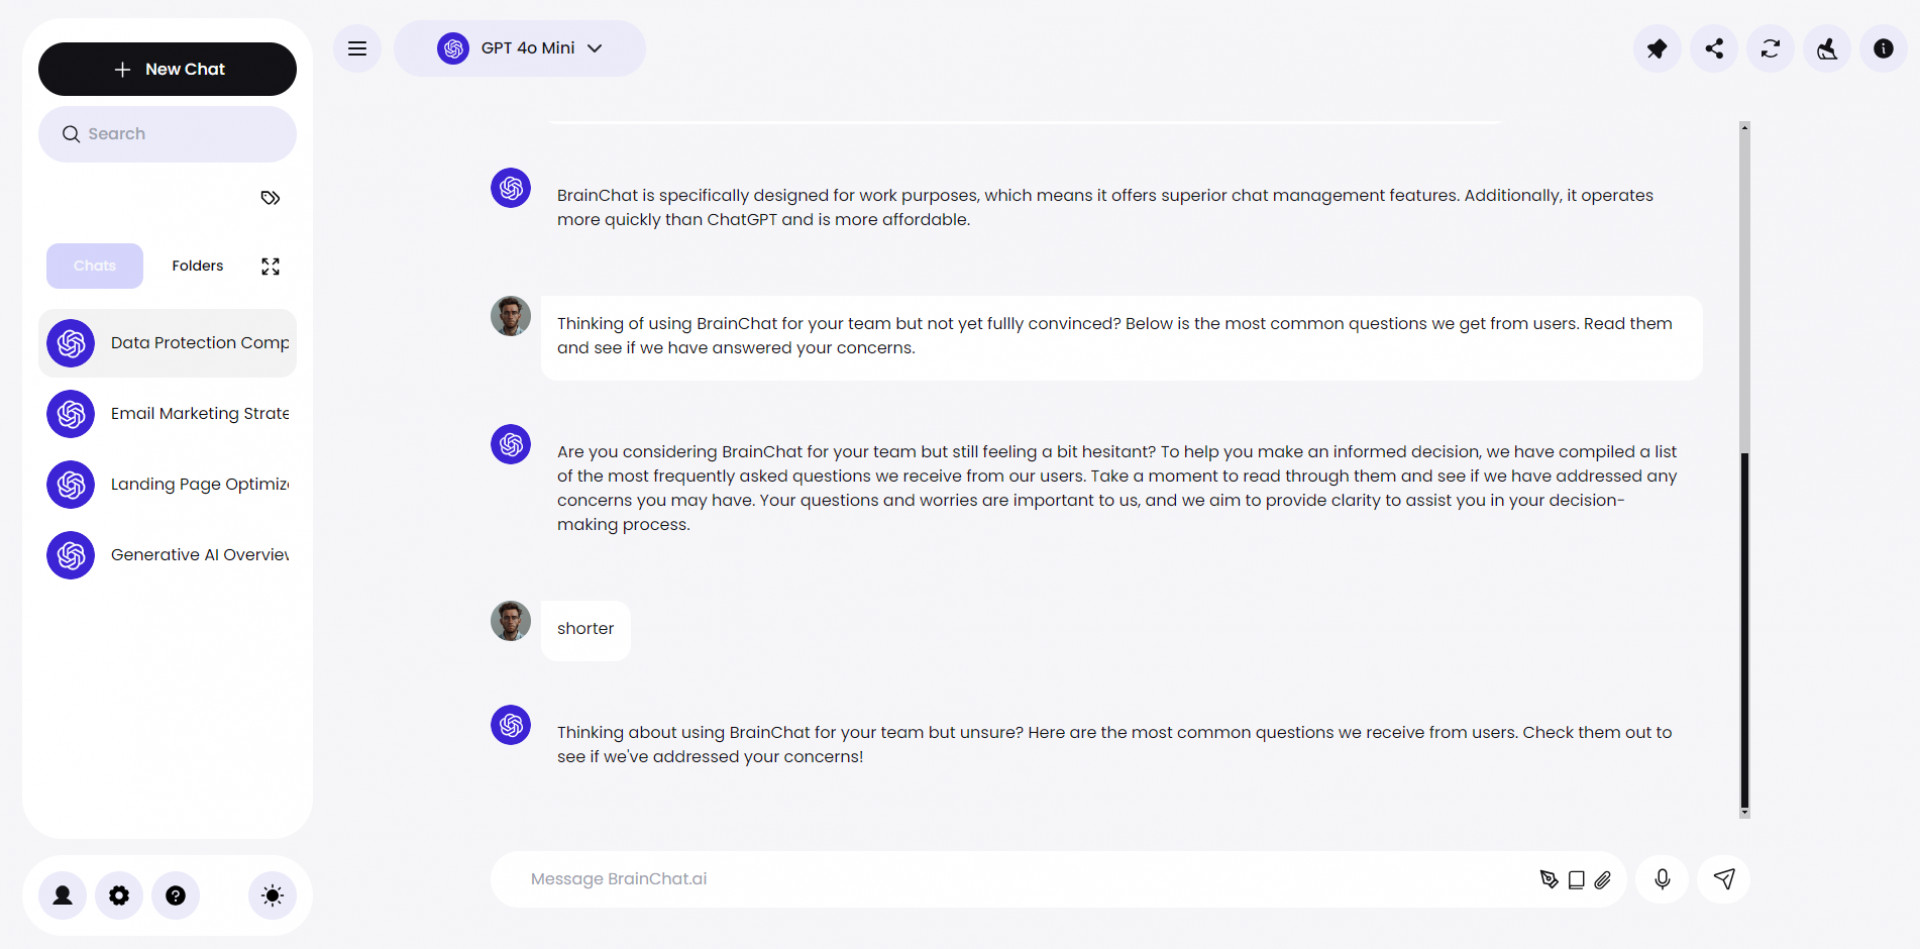Image resolution: width=1920 pixels, height=949 pixels.
Task: Toggle sidebar with hamburger menu icon
Action: coord(357,48)
